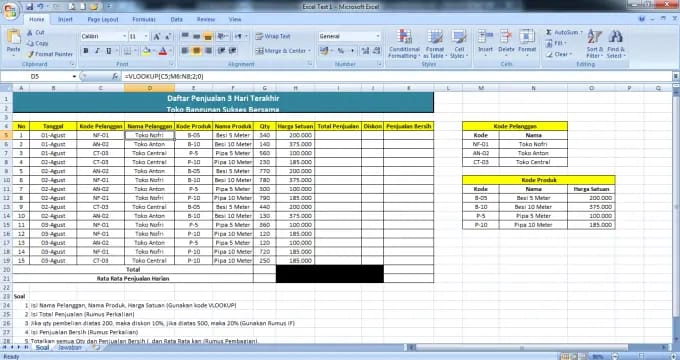This screenshot has height=360, width=680.
Task: Toggle Align Text Right
Action: tap(208, 51)
